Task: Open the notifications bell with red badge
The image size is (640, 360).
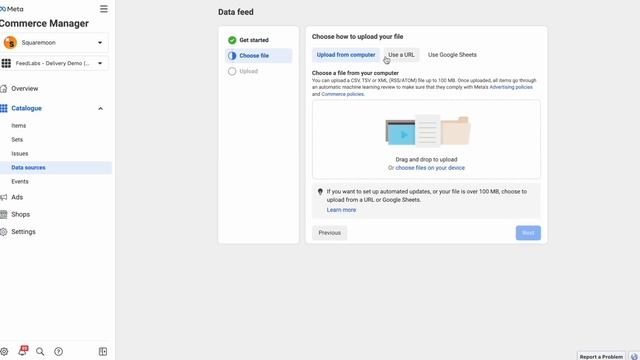Action: coord(23,351)
